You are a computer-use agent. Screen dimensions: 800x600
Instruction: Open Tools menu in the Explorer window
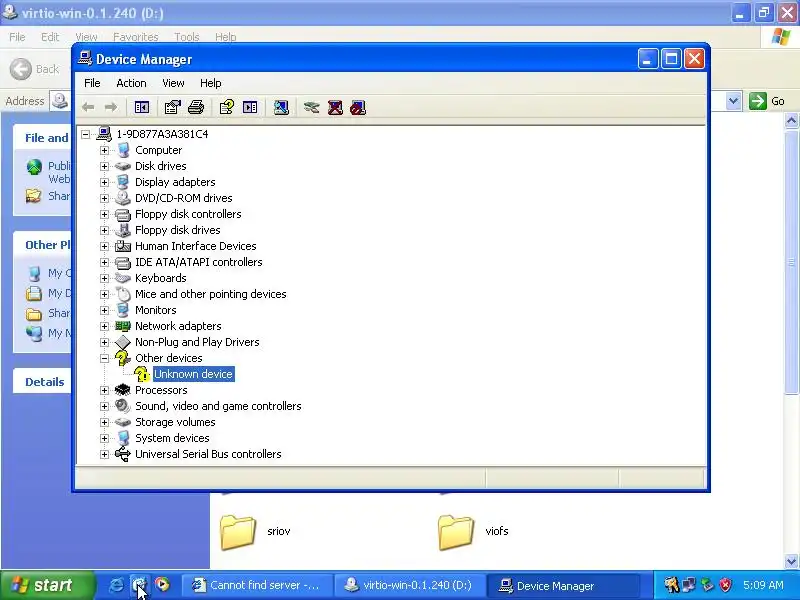pyautogui.click(x=187, y=37)
